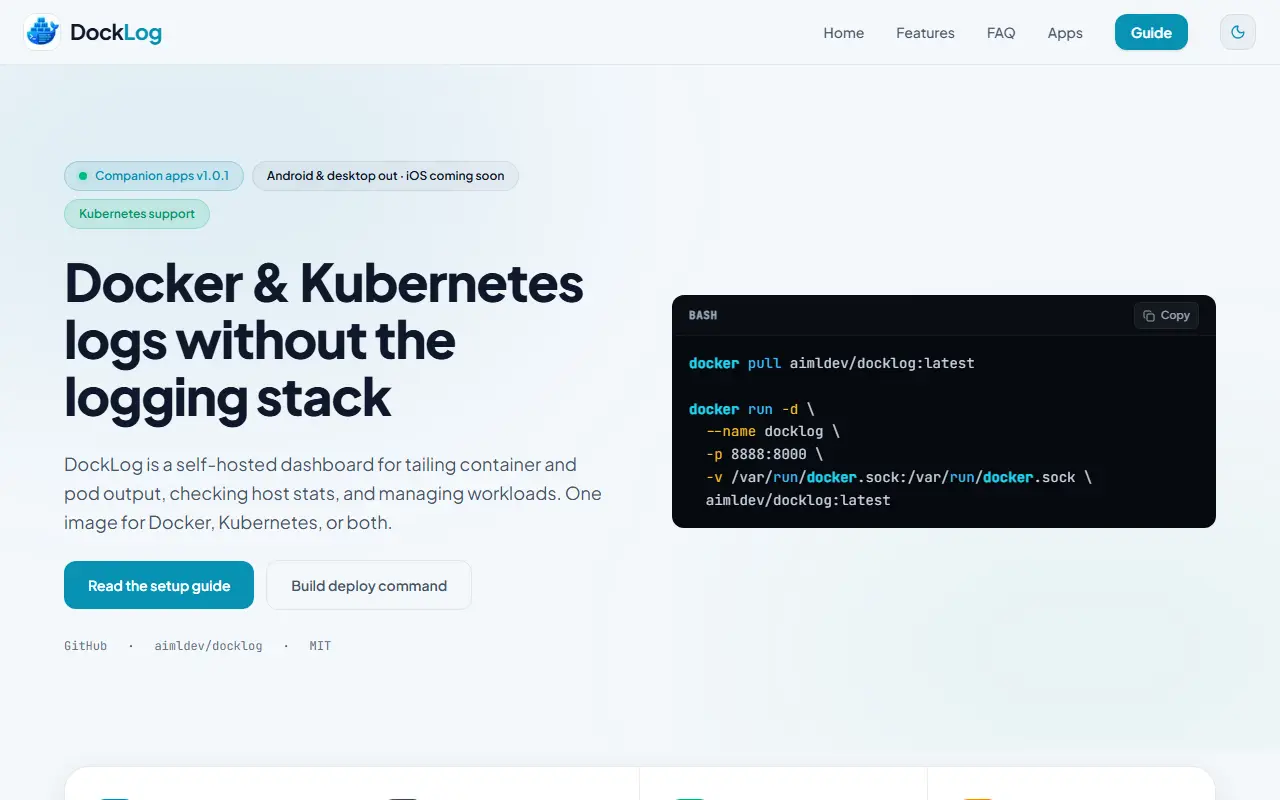The image size is (1280, 800).
Task: Click the DockLog brand name text
Action: pyautogui.click(x=116, y=33)
